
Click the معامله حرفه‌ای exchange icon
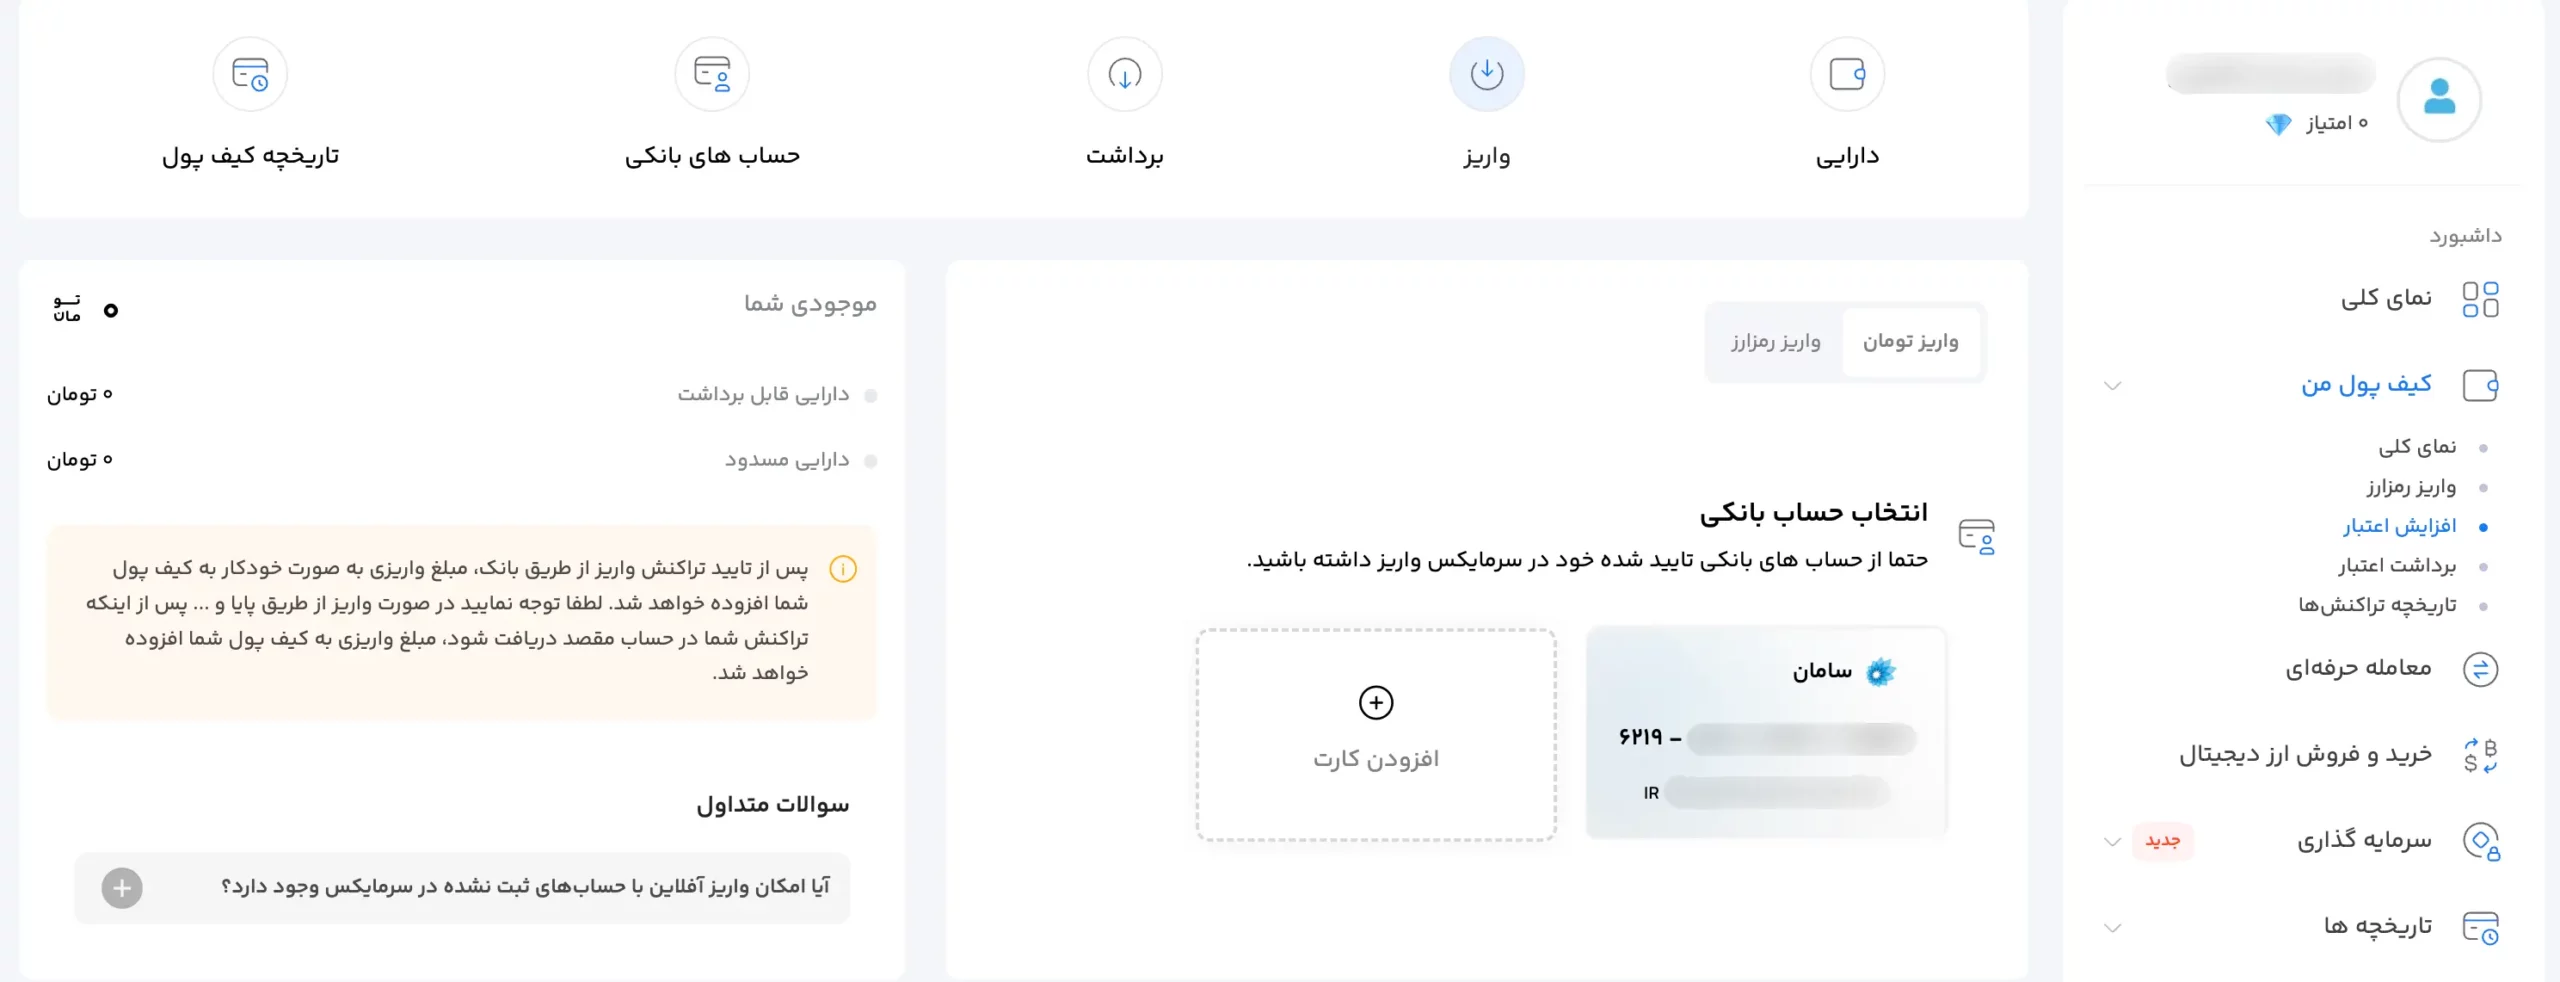[x=2482, y=669]
